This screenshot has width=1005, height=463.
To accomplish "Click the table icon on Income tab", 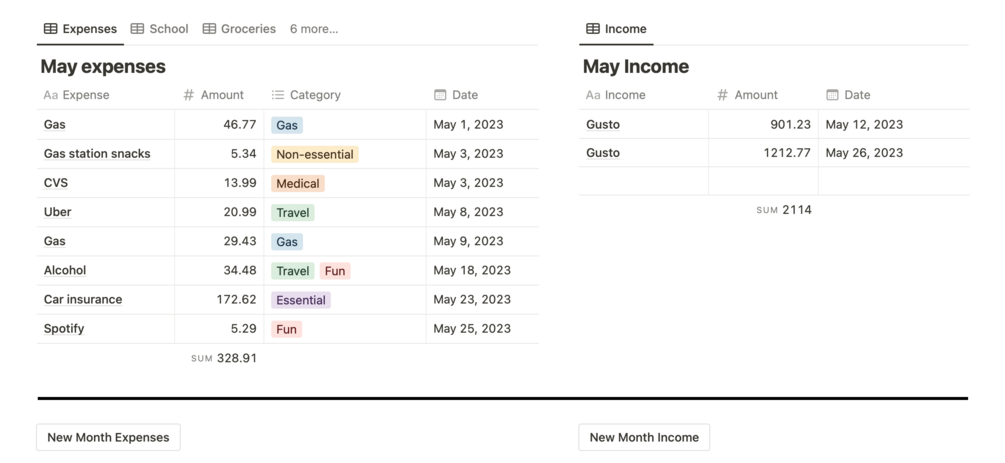I will pyautogui.click(x=593, y=29).
